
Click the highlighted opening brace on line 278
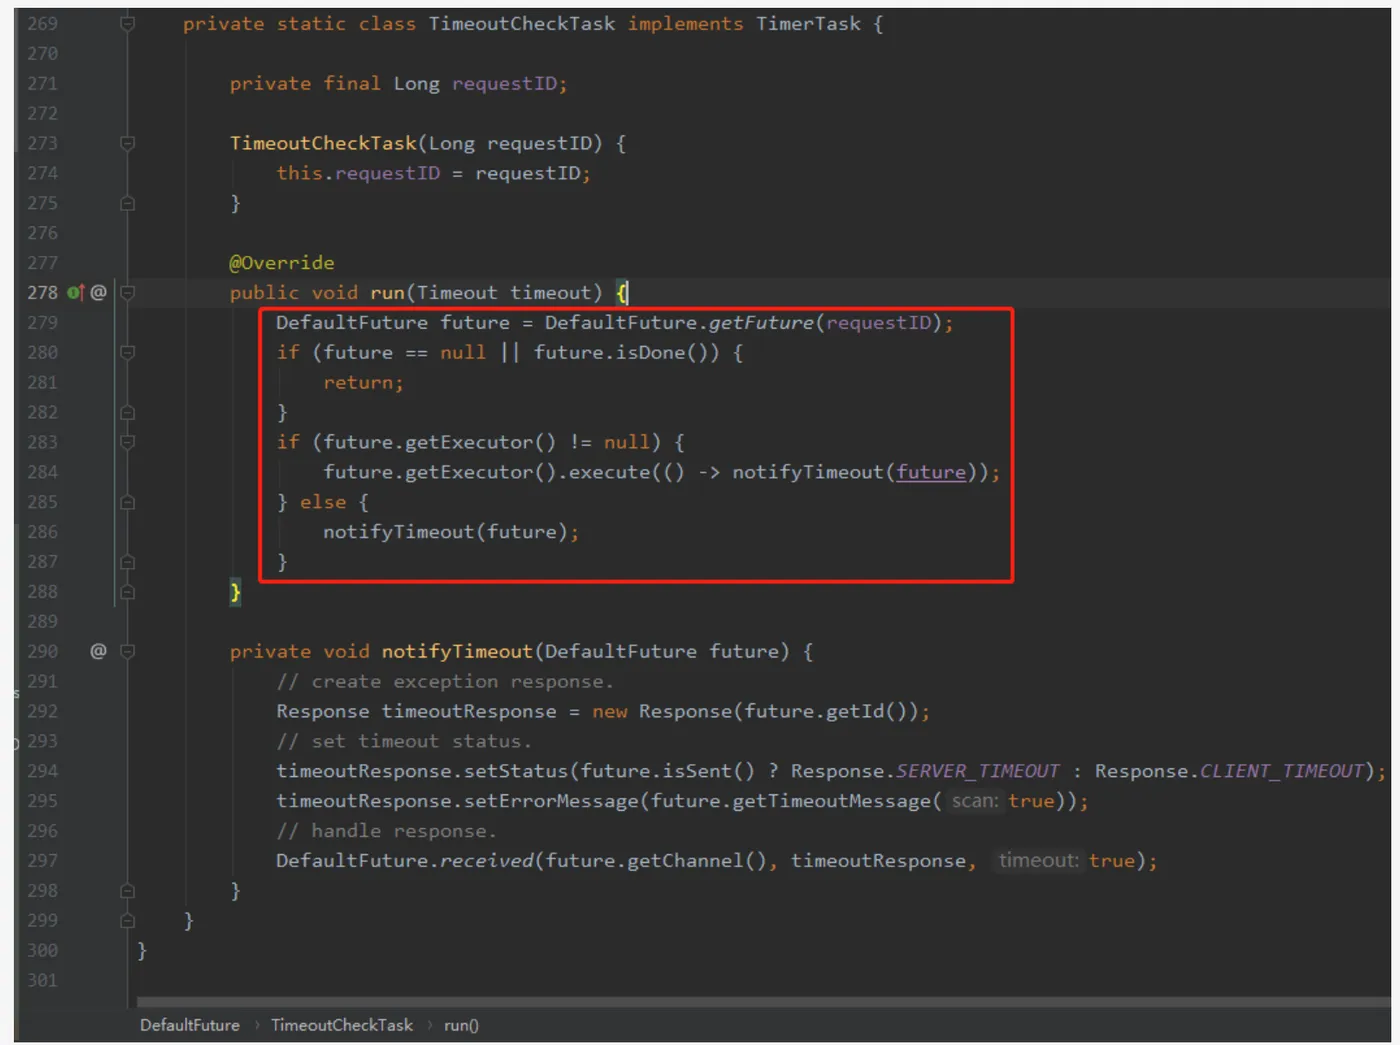coord(622,293)
